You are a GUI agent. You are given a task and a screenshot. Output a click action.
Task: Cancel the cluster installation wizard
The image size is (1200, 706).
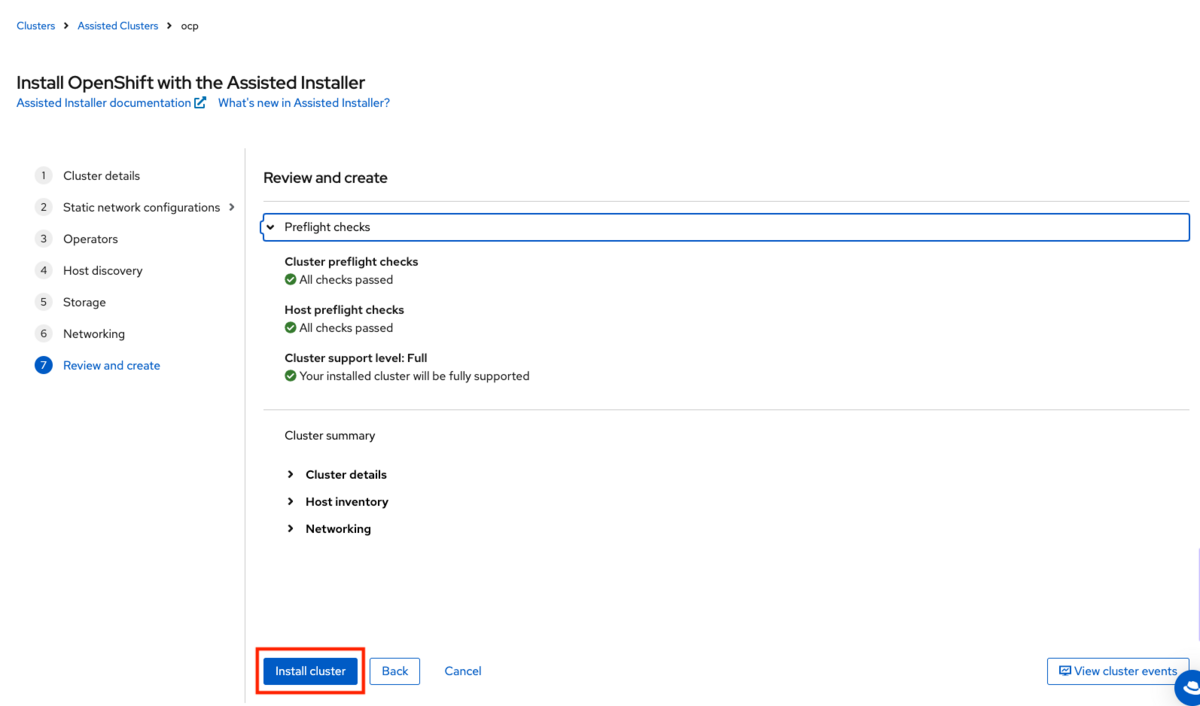coord(463,671)
